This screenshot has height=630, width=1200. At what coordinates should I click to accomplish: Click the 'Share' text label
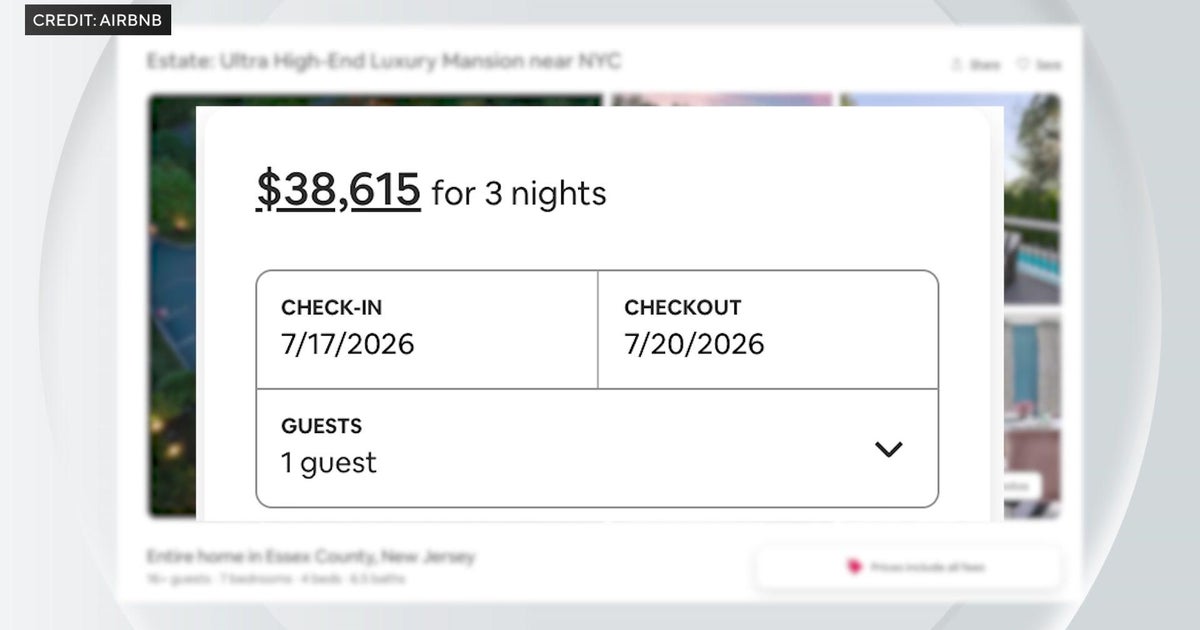(985, 65)
